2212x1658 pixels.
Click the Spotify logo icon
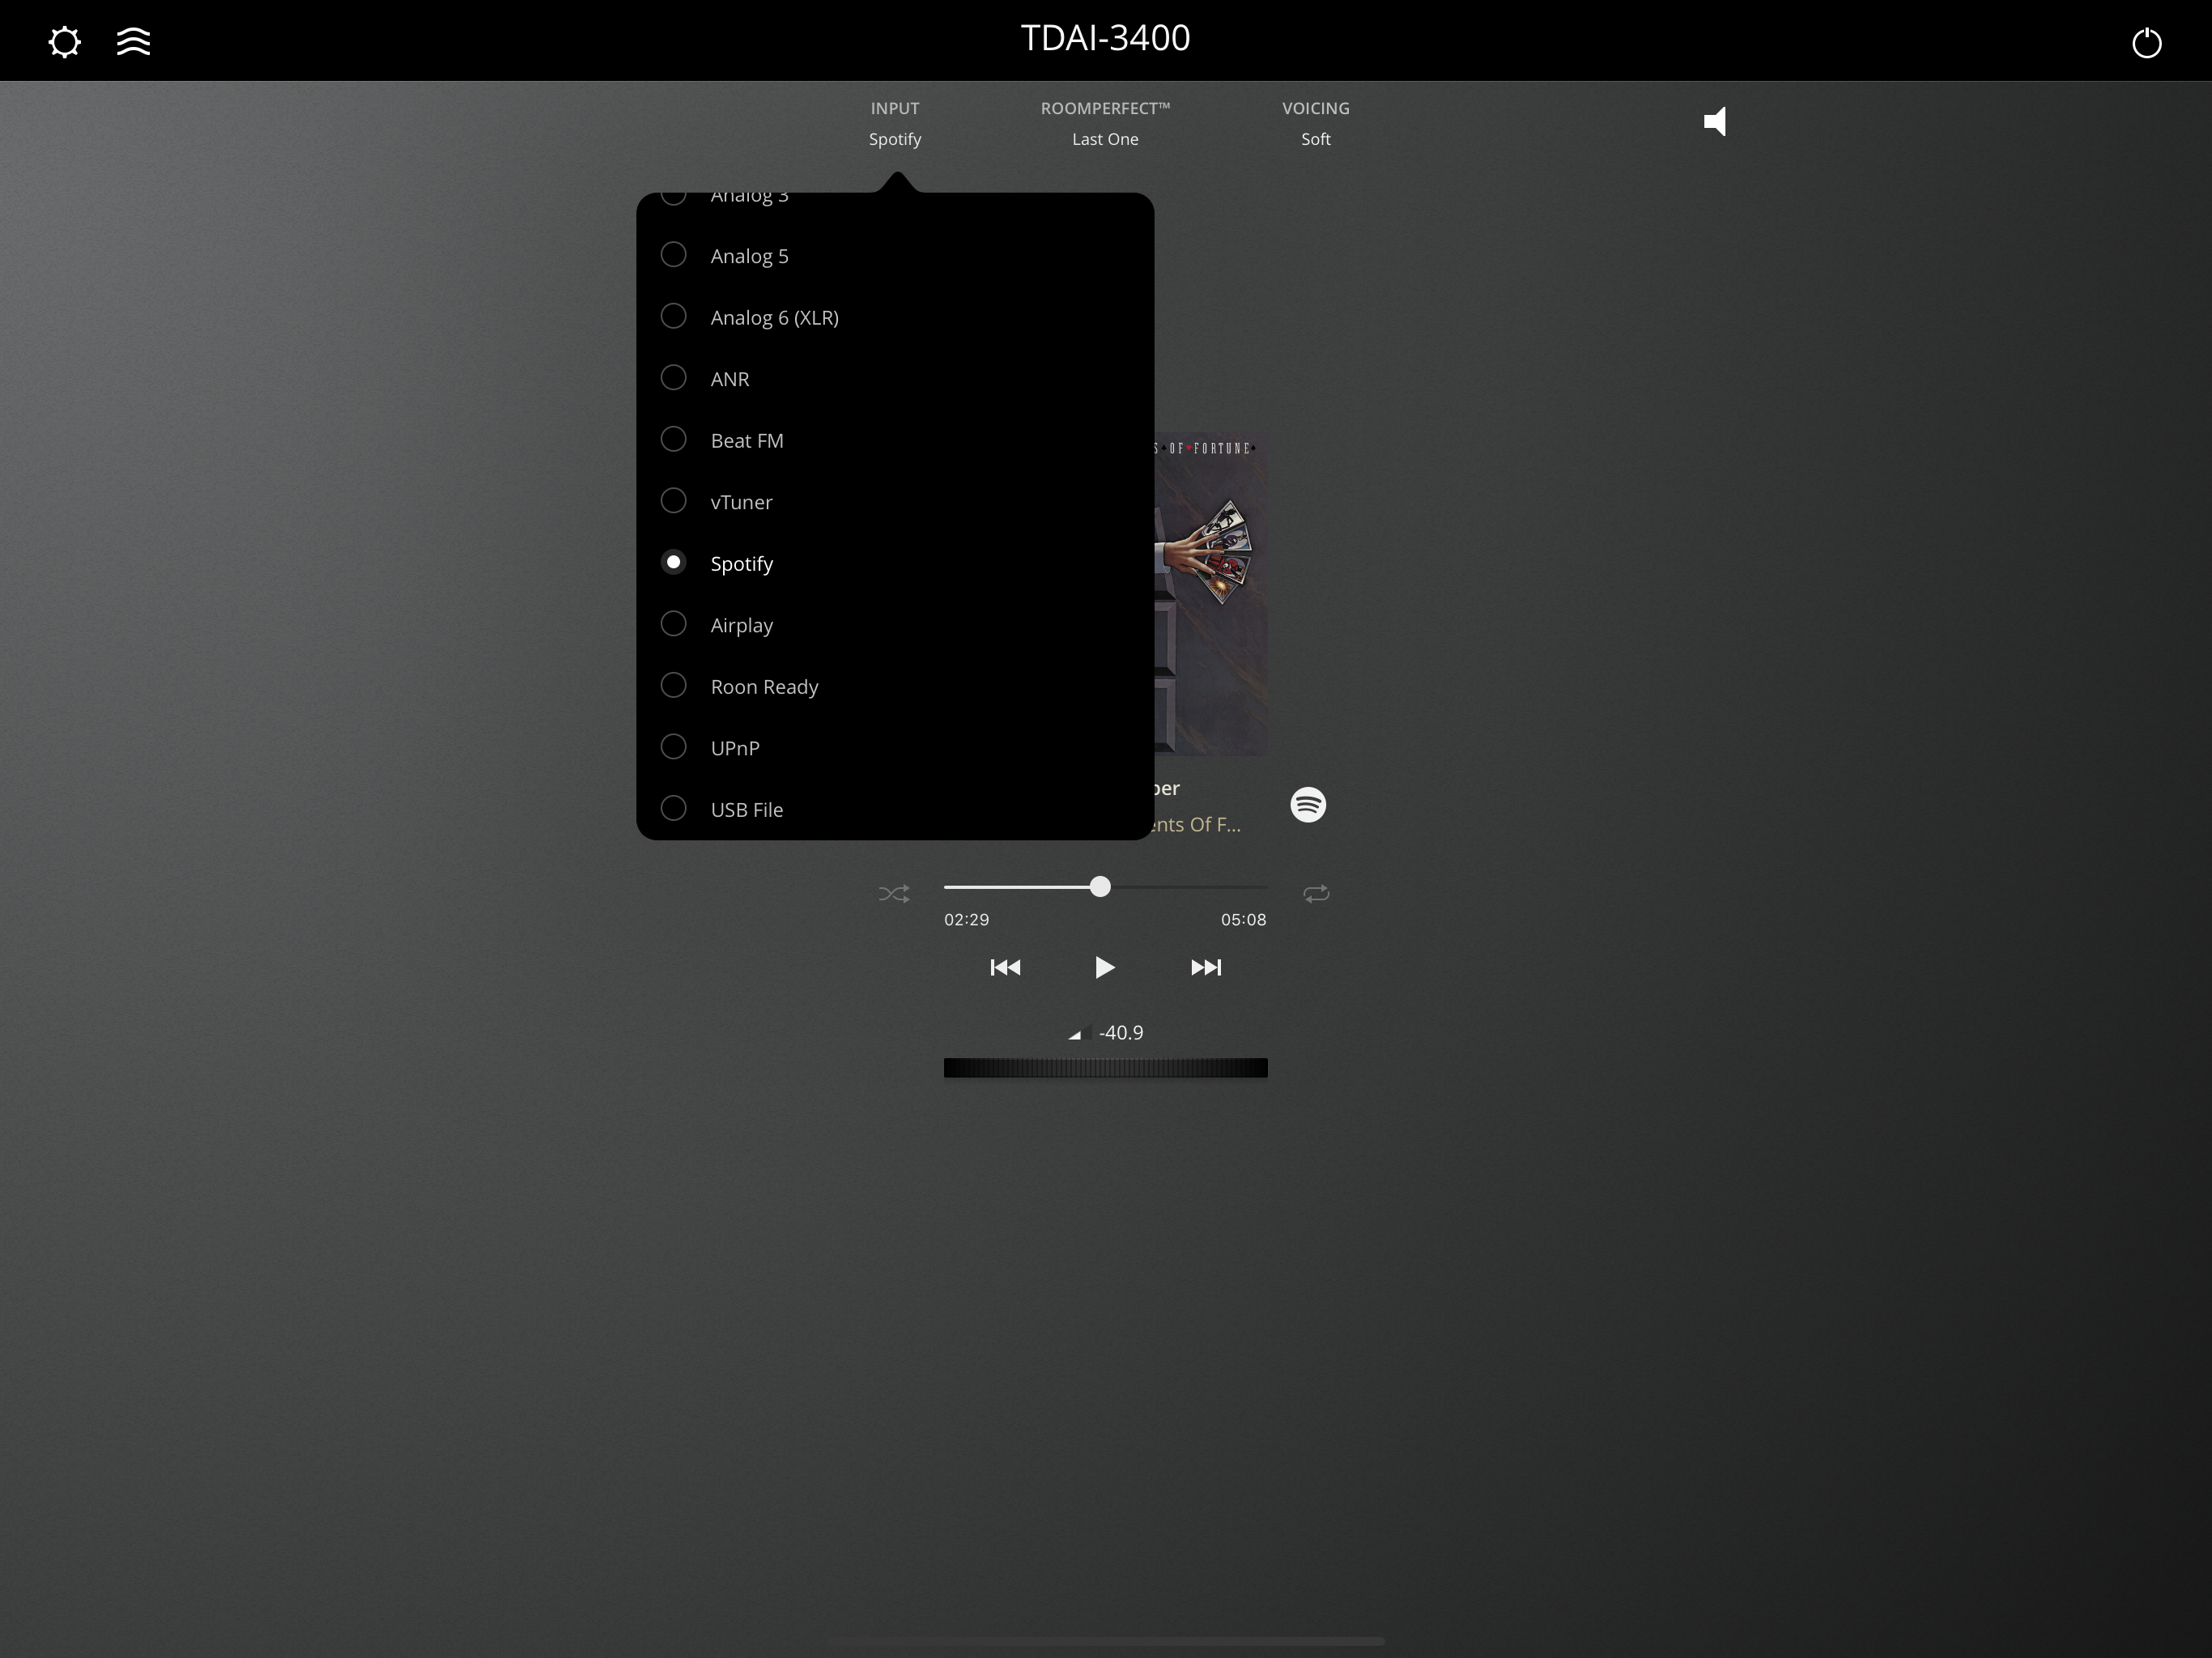point(1308,805)
